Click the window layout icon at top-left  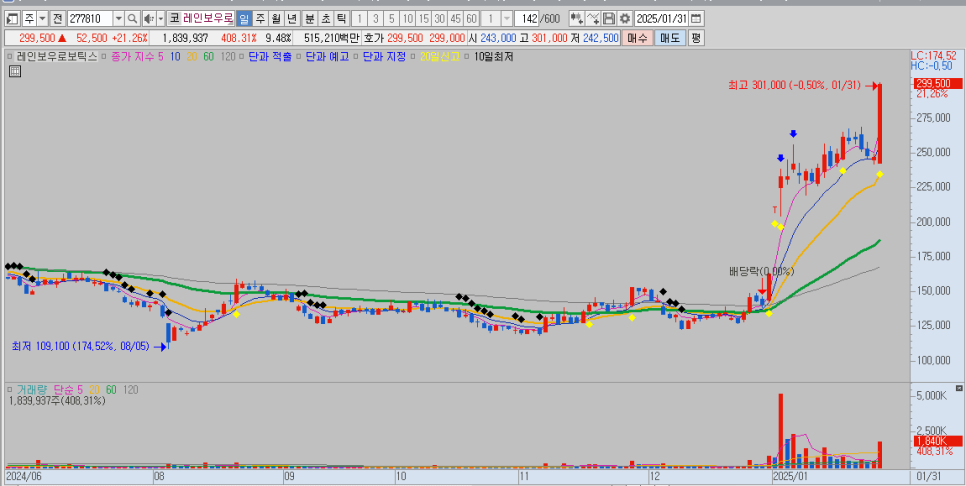tap(11, 19)
